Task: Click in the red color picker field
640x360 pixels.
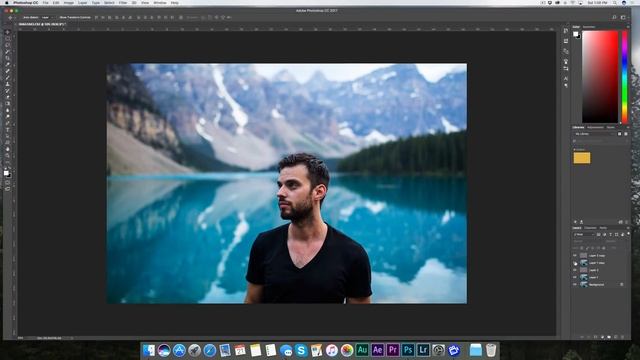Action: pos(600,77)
